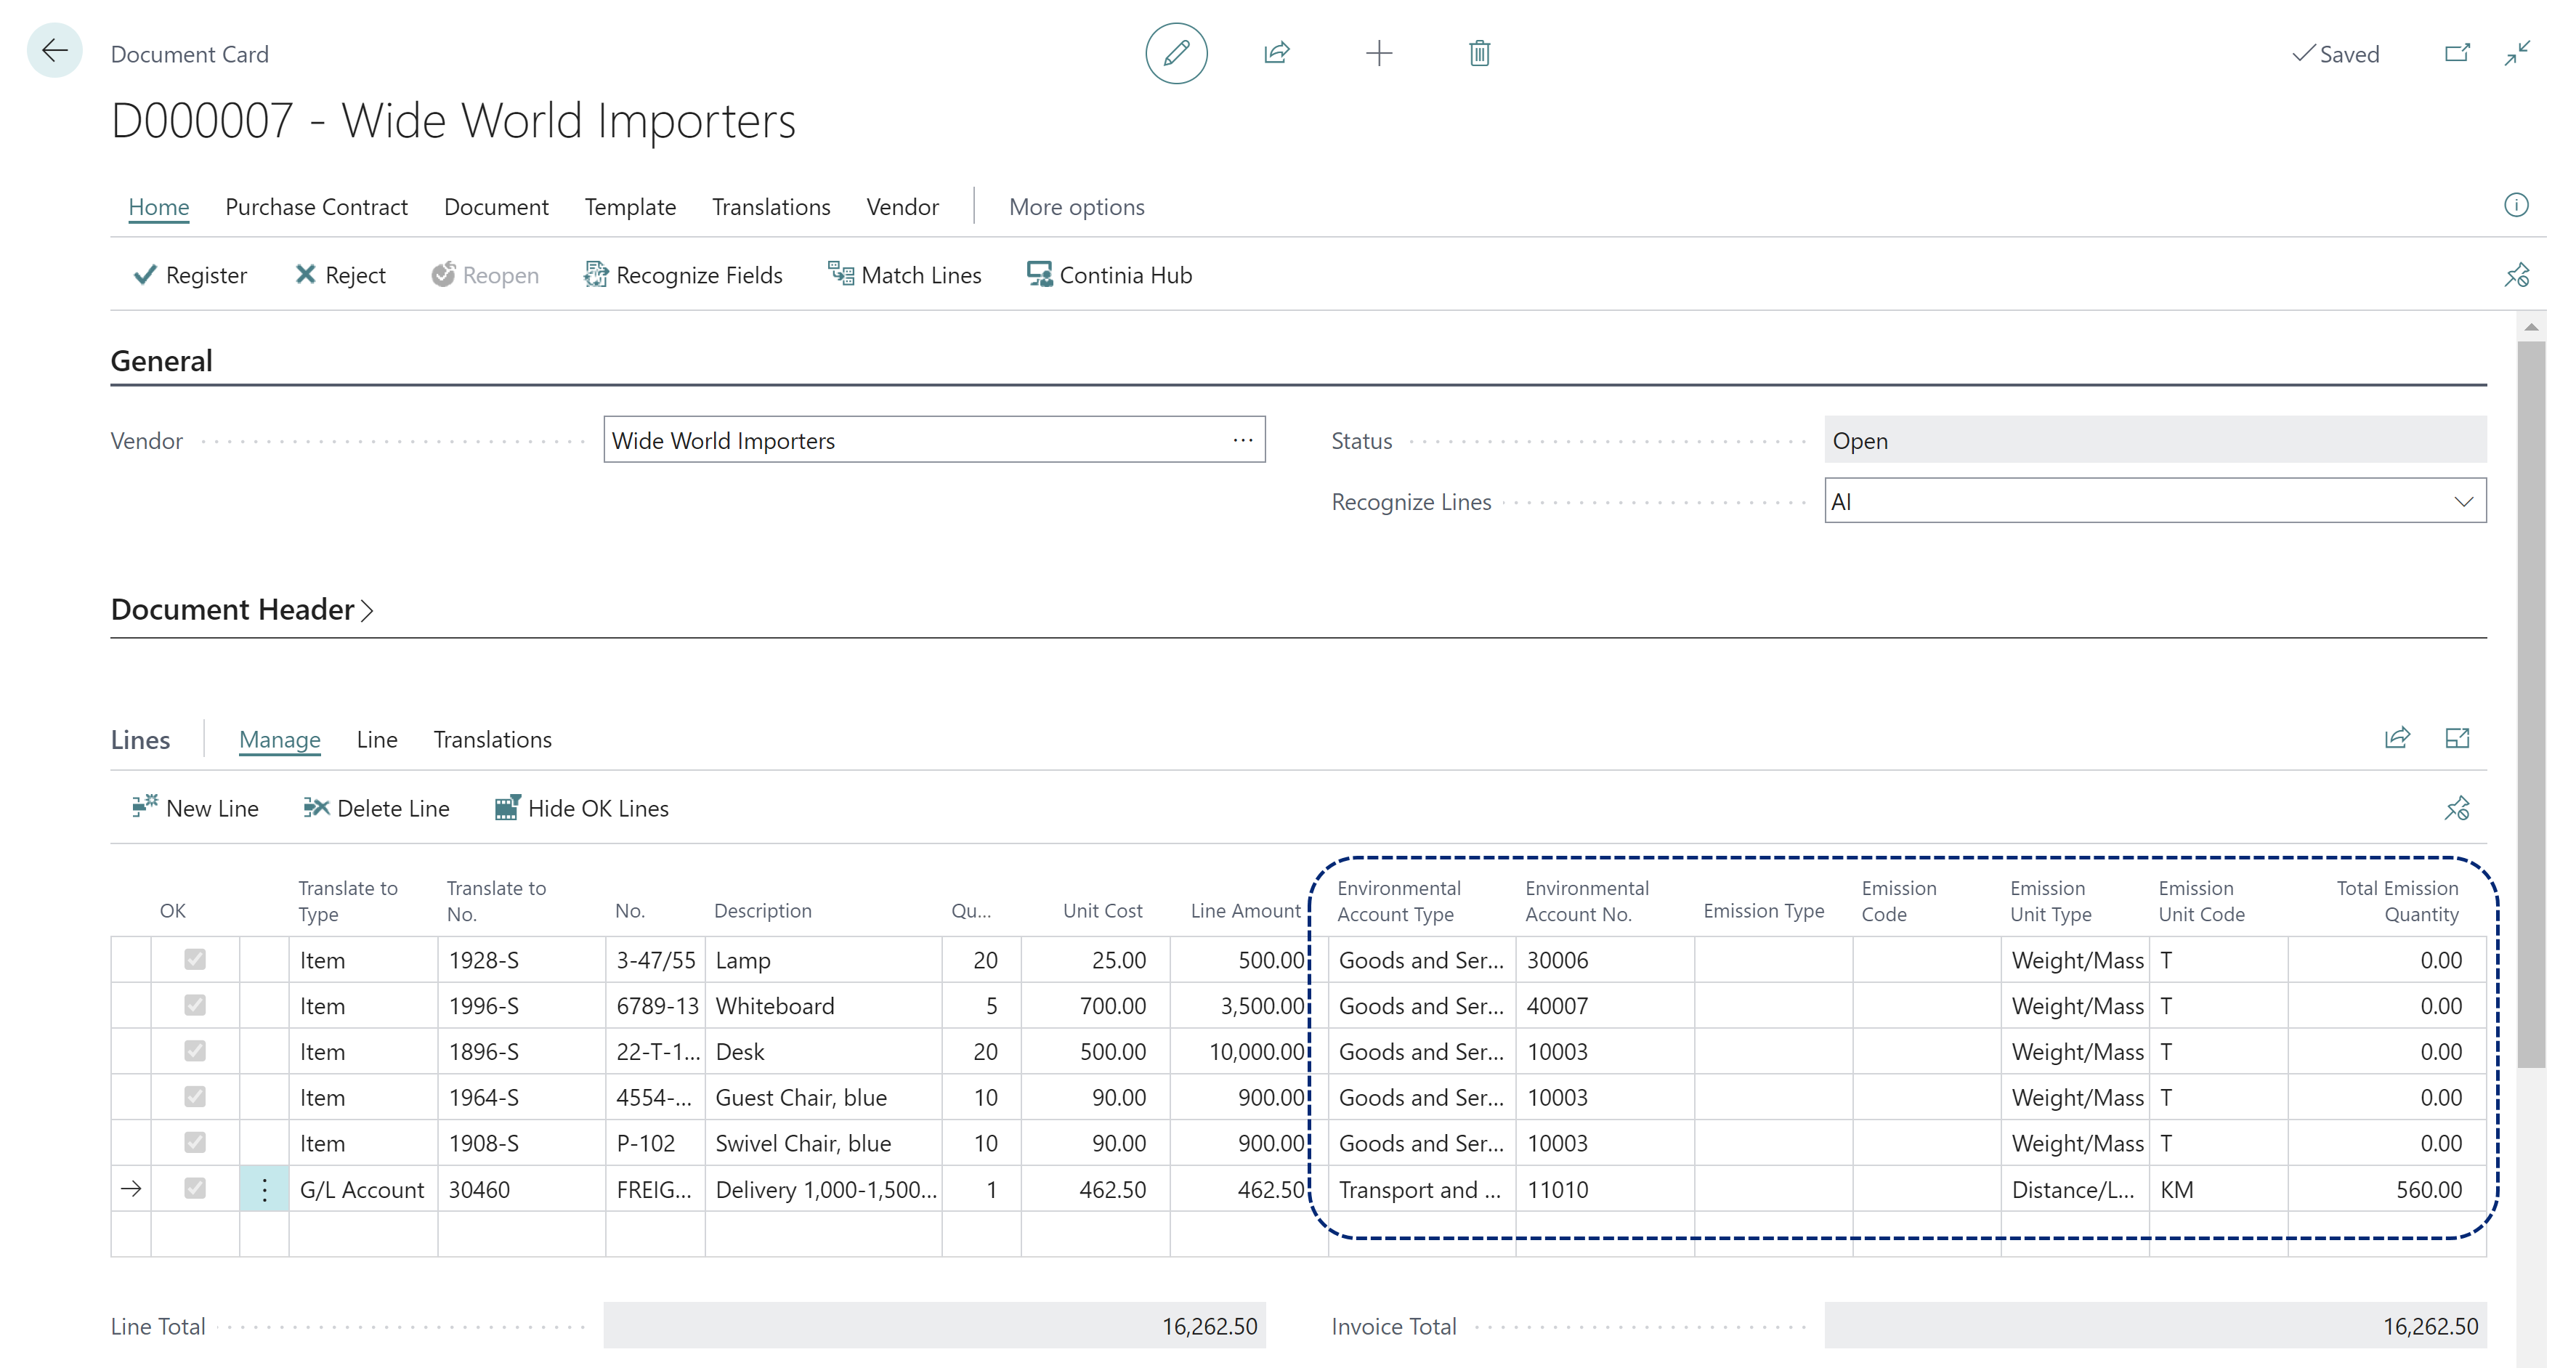
Task: Click the Translate to No. cell 1928-S
Action: click(521, 960)
